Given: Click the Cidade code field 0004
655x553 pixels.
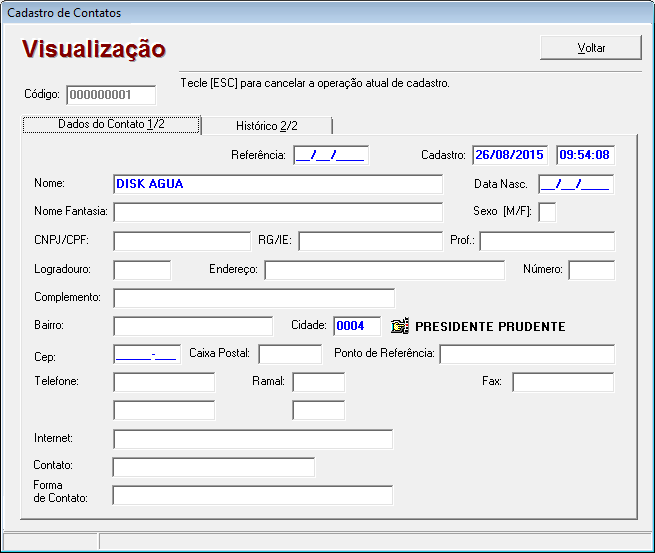Looking at the screenshot, I should [x=357, y=326].
